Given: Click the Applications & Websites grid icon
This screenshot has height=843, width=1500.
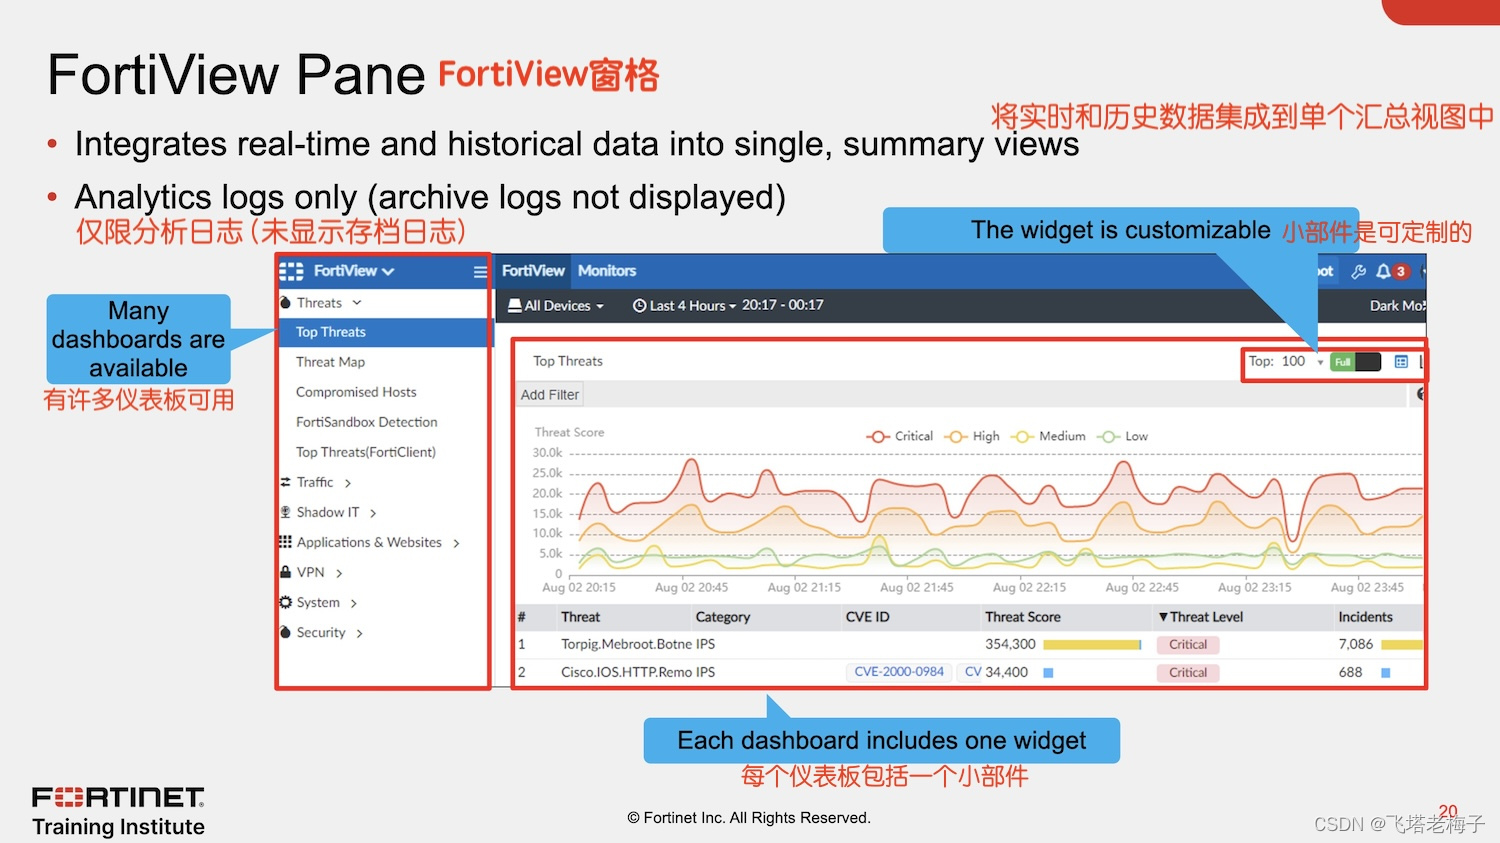Looking at the screenshot, I should point(286,542).
